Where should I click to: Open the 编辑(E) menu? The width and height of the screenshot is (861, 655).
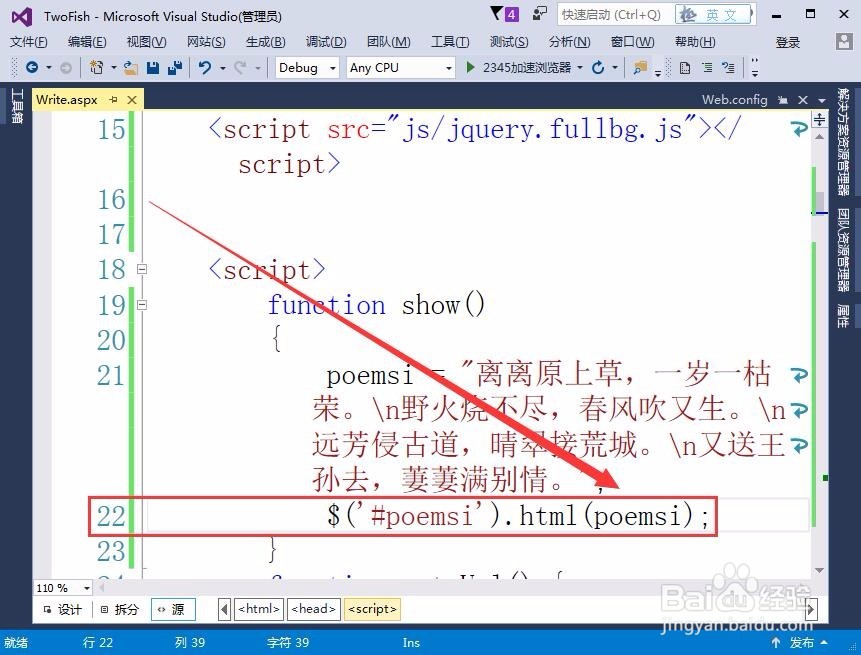[x=87, y=42]
